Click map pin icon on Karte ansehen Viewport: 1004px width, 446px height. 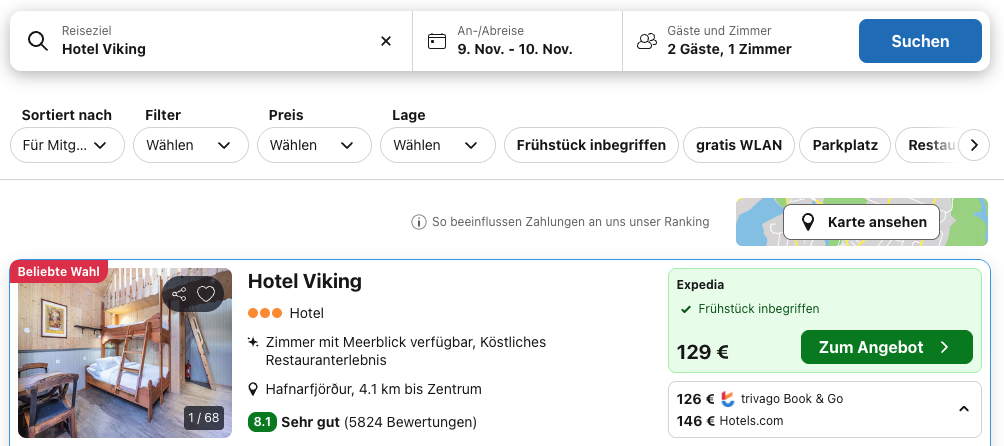point(808,222)
